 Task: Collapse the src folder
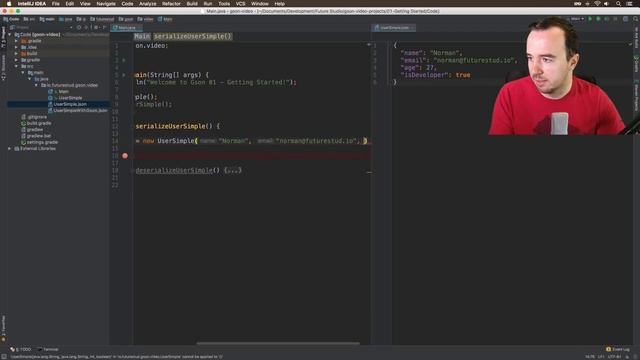16,66
